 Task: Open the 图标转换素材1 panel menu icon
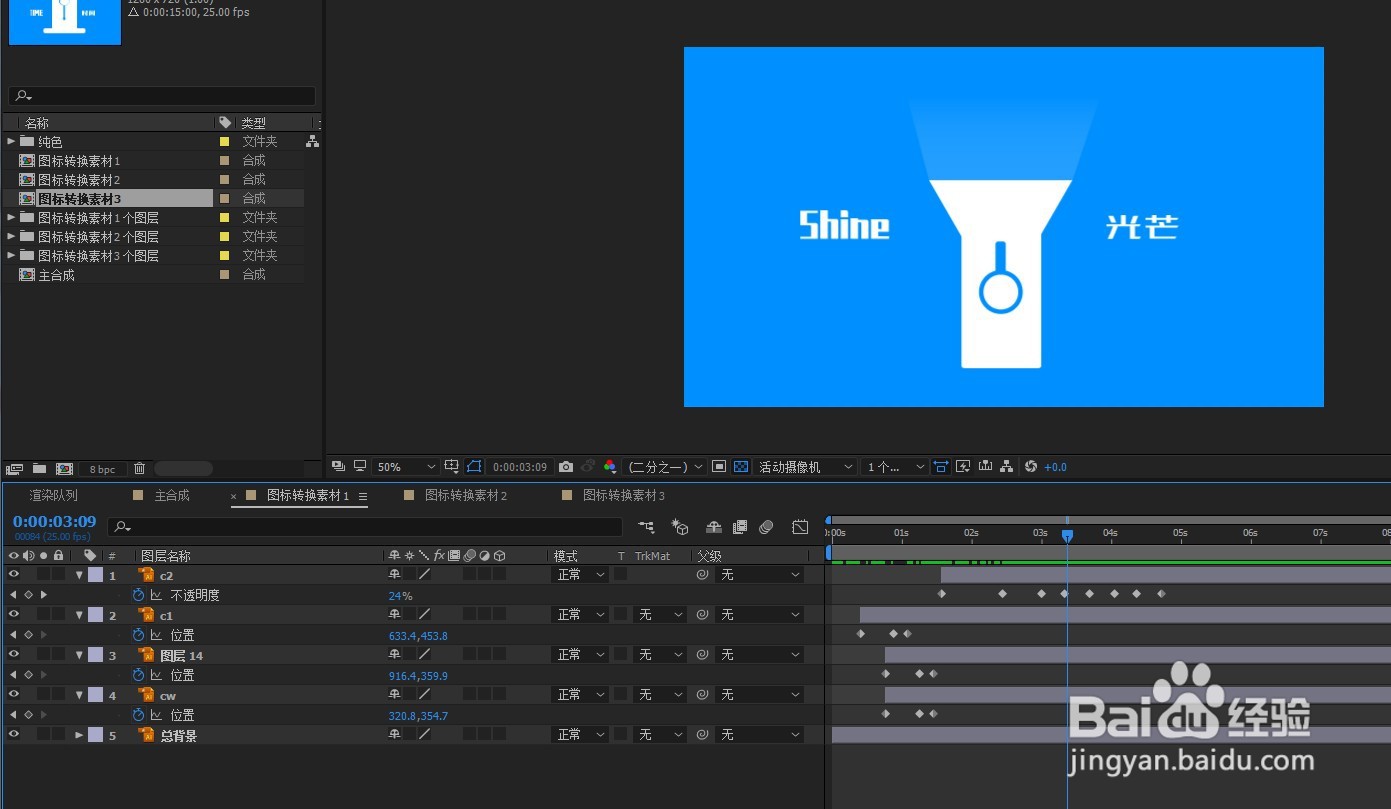tap(363, 496)
